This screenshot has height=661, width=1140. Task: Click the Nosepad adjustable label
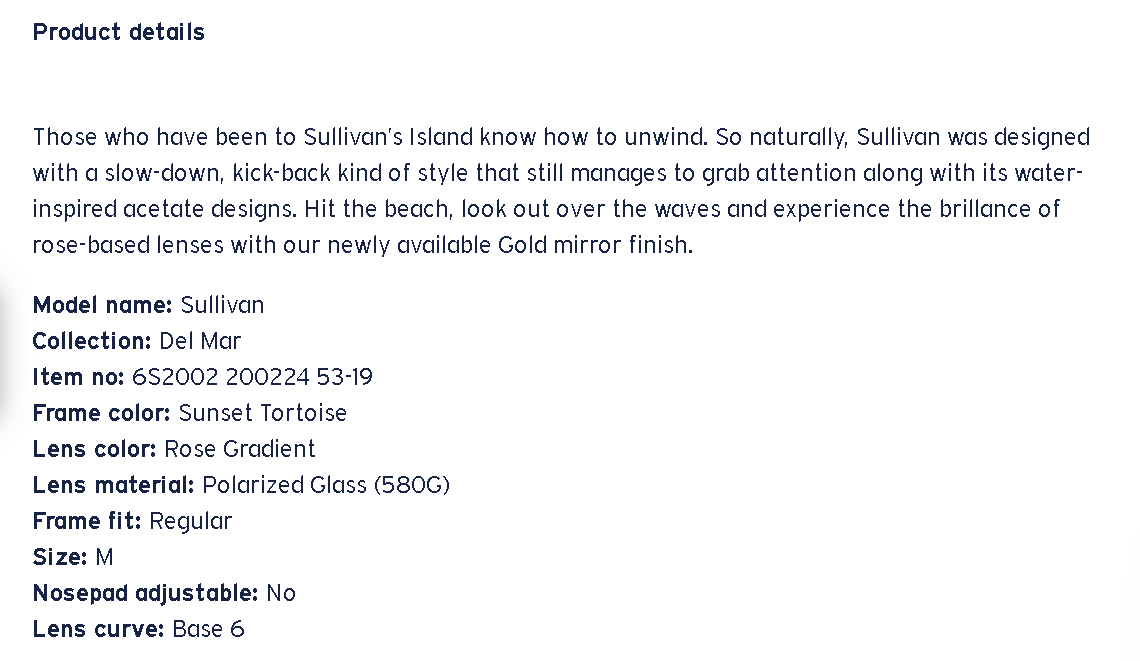point(145,593)
